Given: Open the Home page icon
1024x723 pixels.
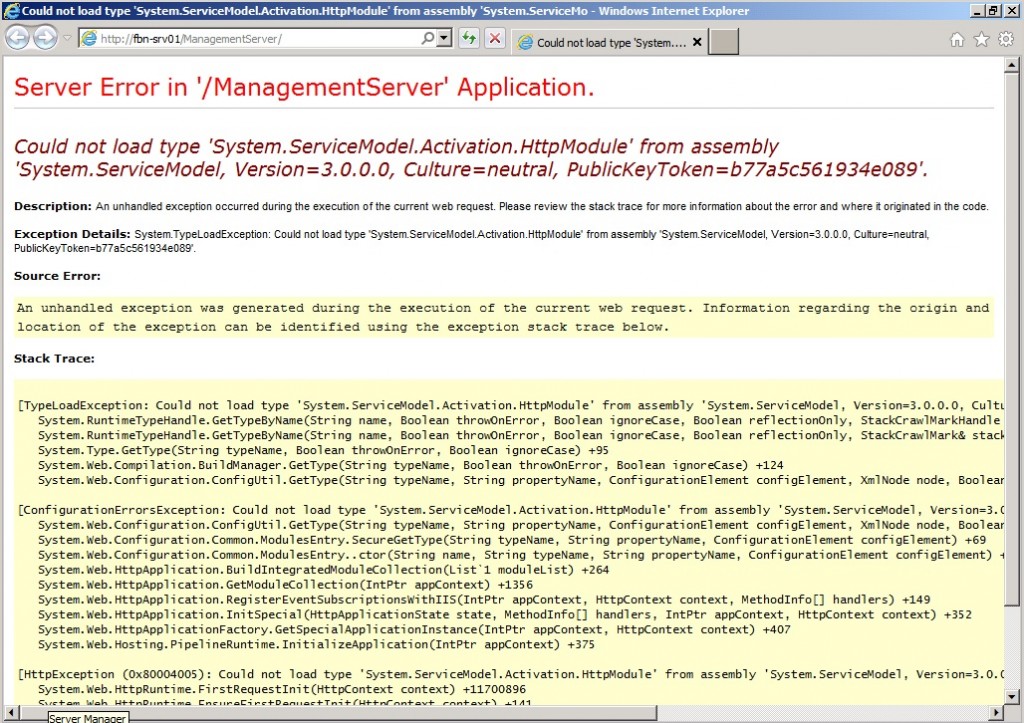Looking at the screenshot, I should tap(957, 38).
